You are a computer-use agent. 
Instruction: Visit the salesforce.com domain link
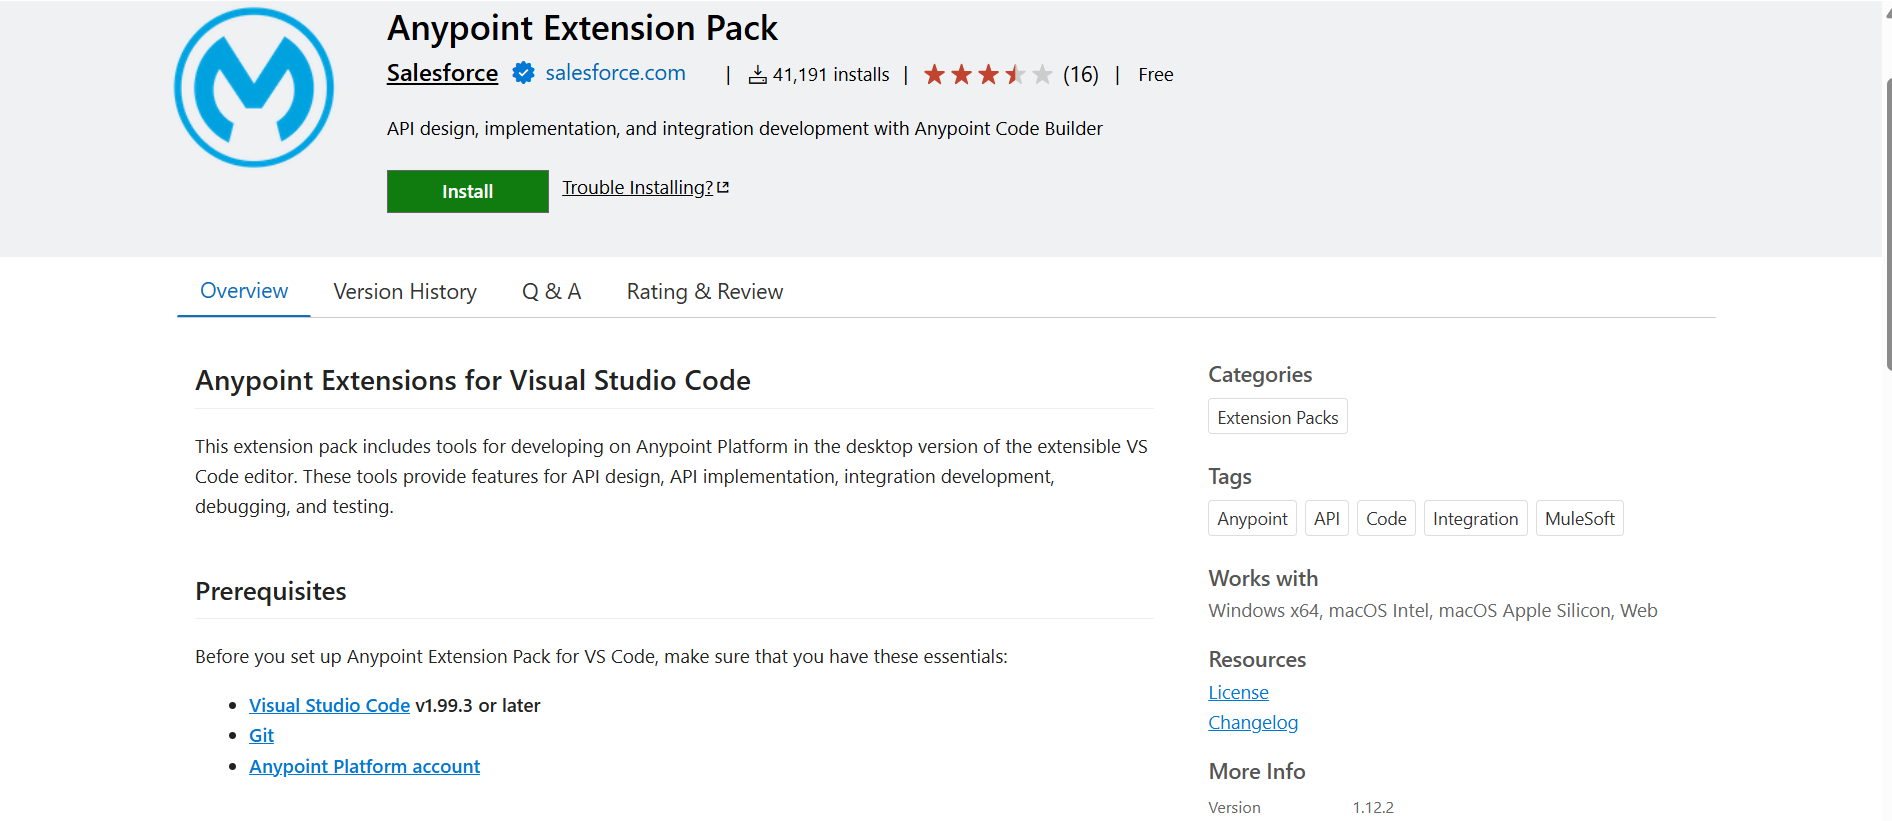(x=615, y=73)
